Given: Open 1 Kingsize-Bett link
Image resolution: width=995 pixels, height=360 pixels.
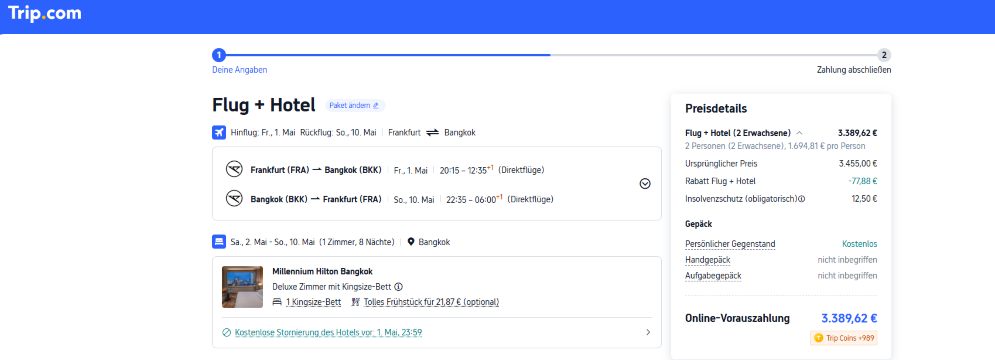Looking at the screenshot, I should tap(313, 302).
